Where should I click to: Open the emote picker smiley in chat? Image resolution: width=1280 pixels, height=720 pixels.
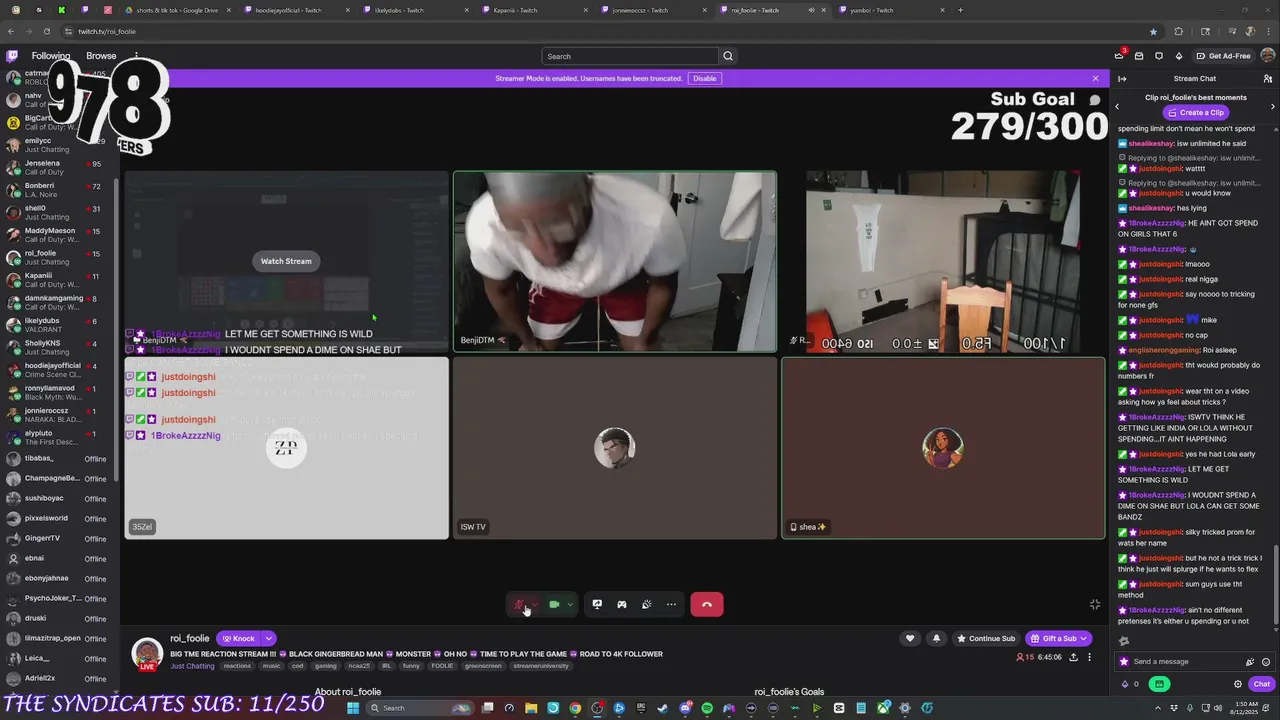point(1266,661)
